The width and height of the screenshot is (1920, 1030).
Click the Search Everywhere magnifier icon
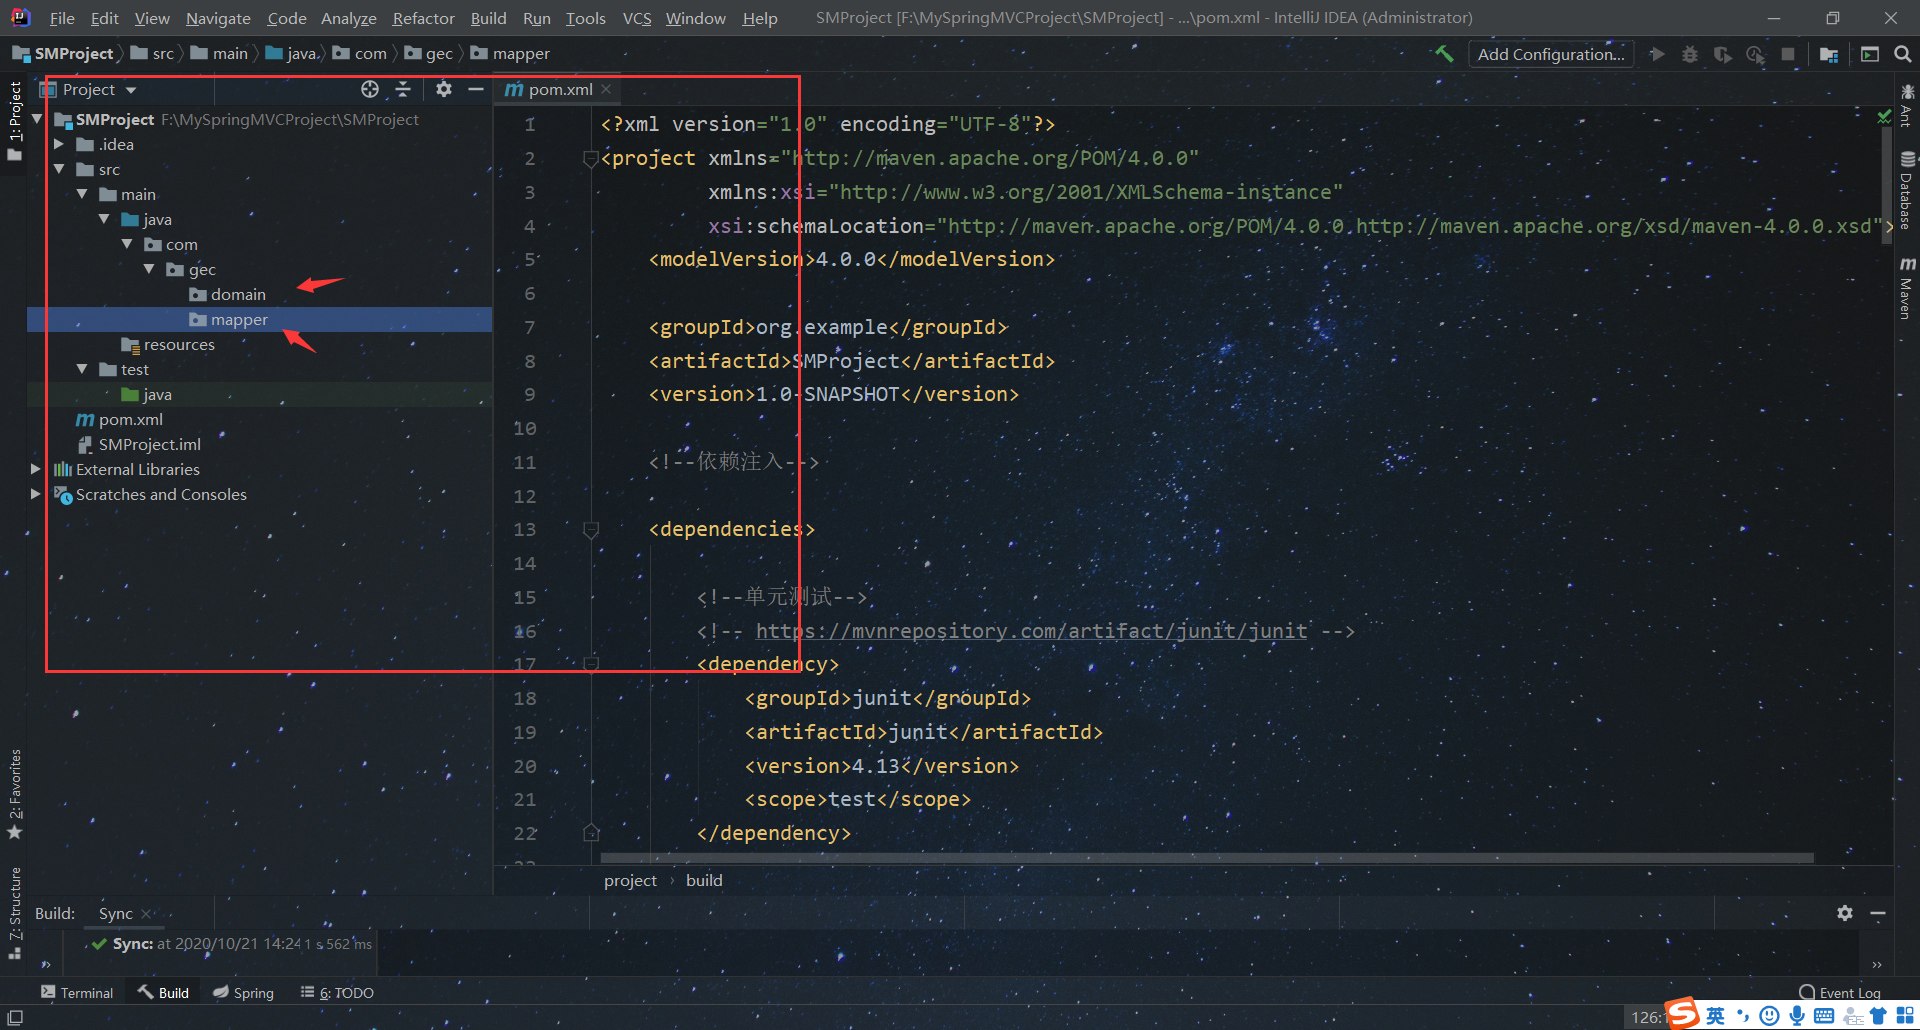[x=1903, y=54]
